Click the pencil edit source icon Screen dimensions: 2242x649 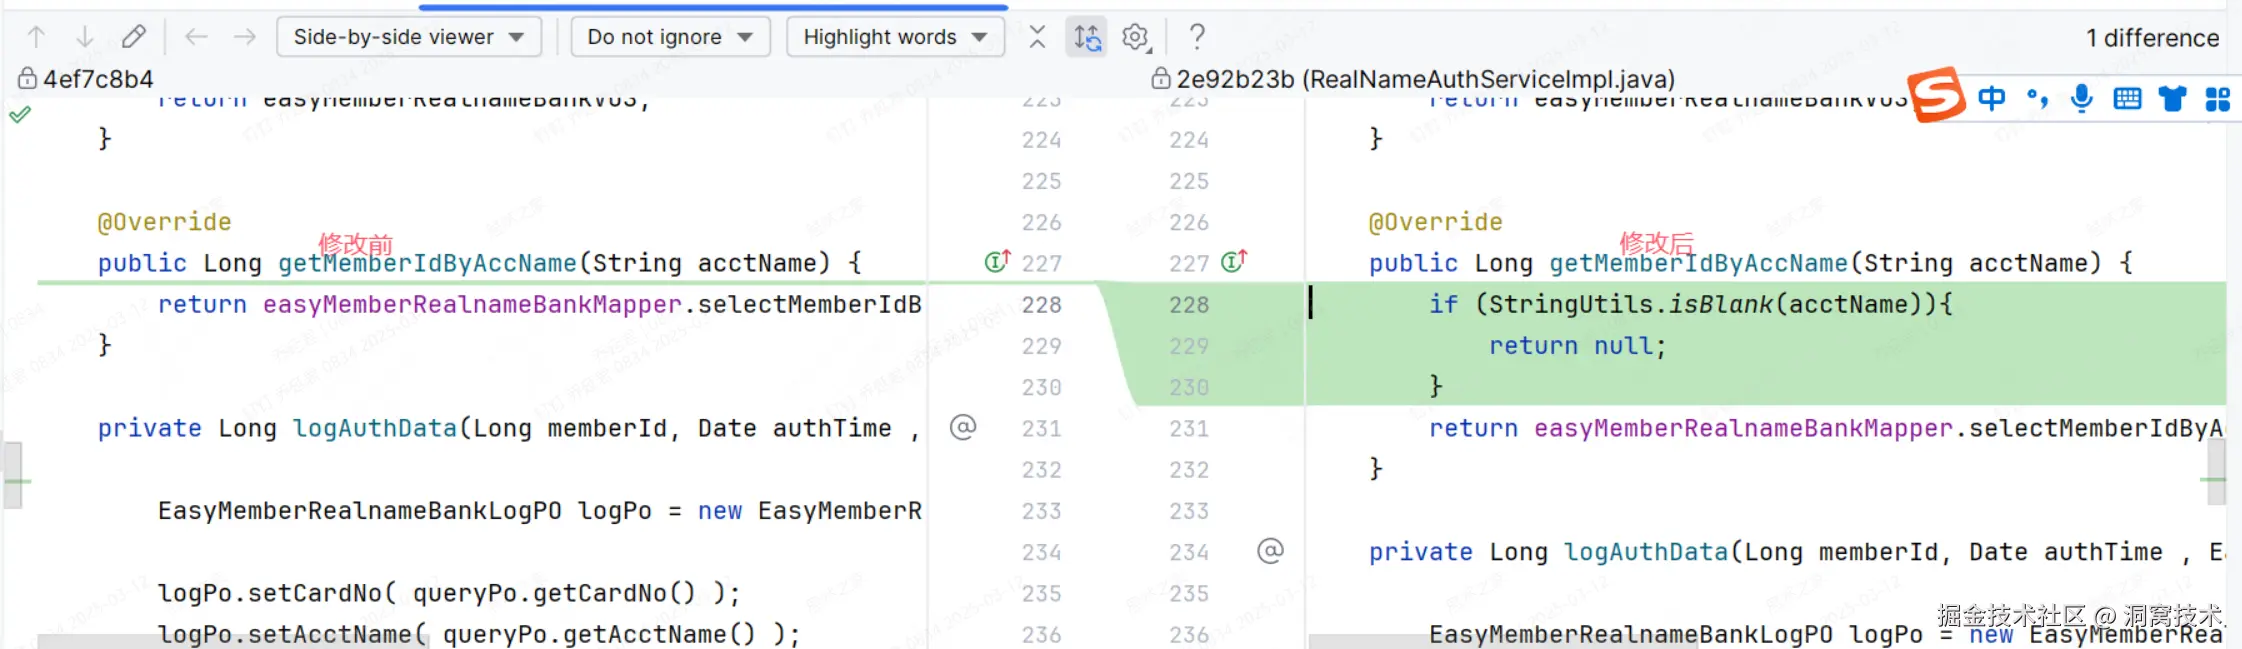[134, 37]
